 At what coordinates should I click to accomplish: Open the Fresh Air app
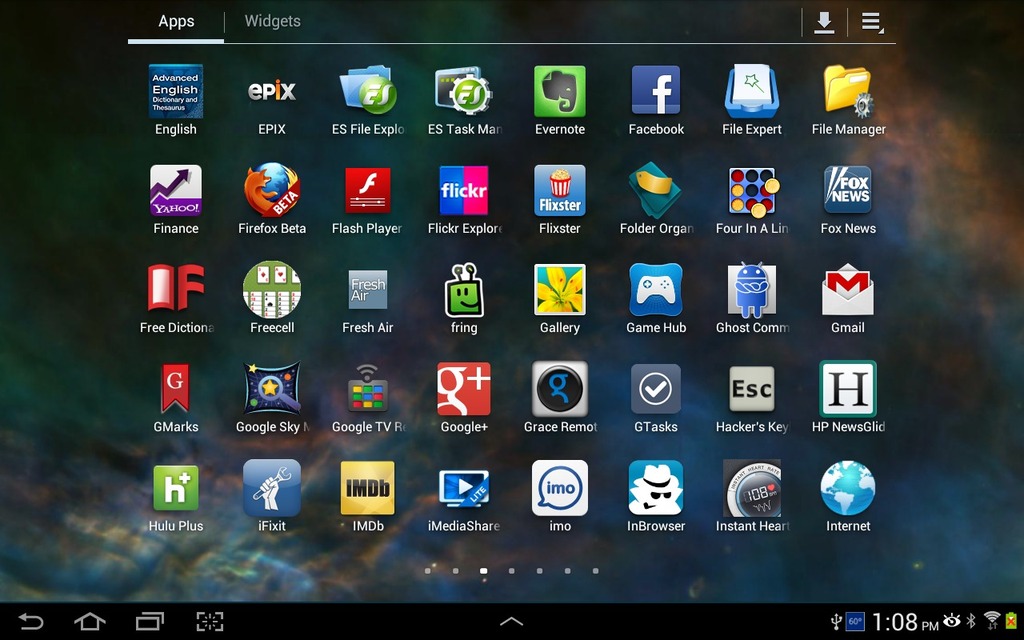coord(368,290)
